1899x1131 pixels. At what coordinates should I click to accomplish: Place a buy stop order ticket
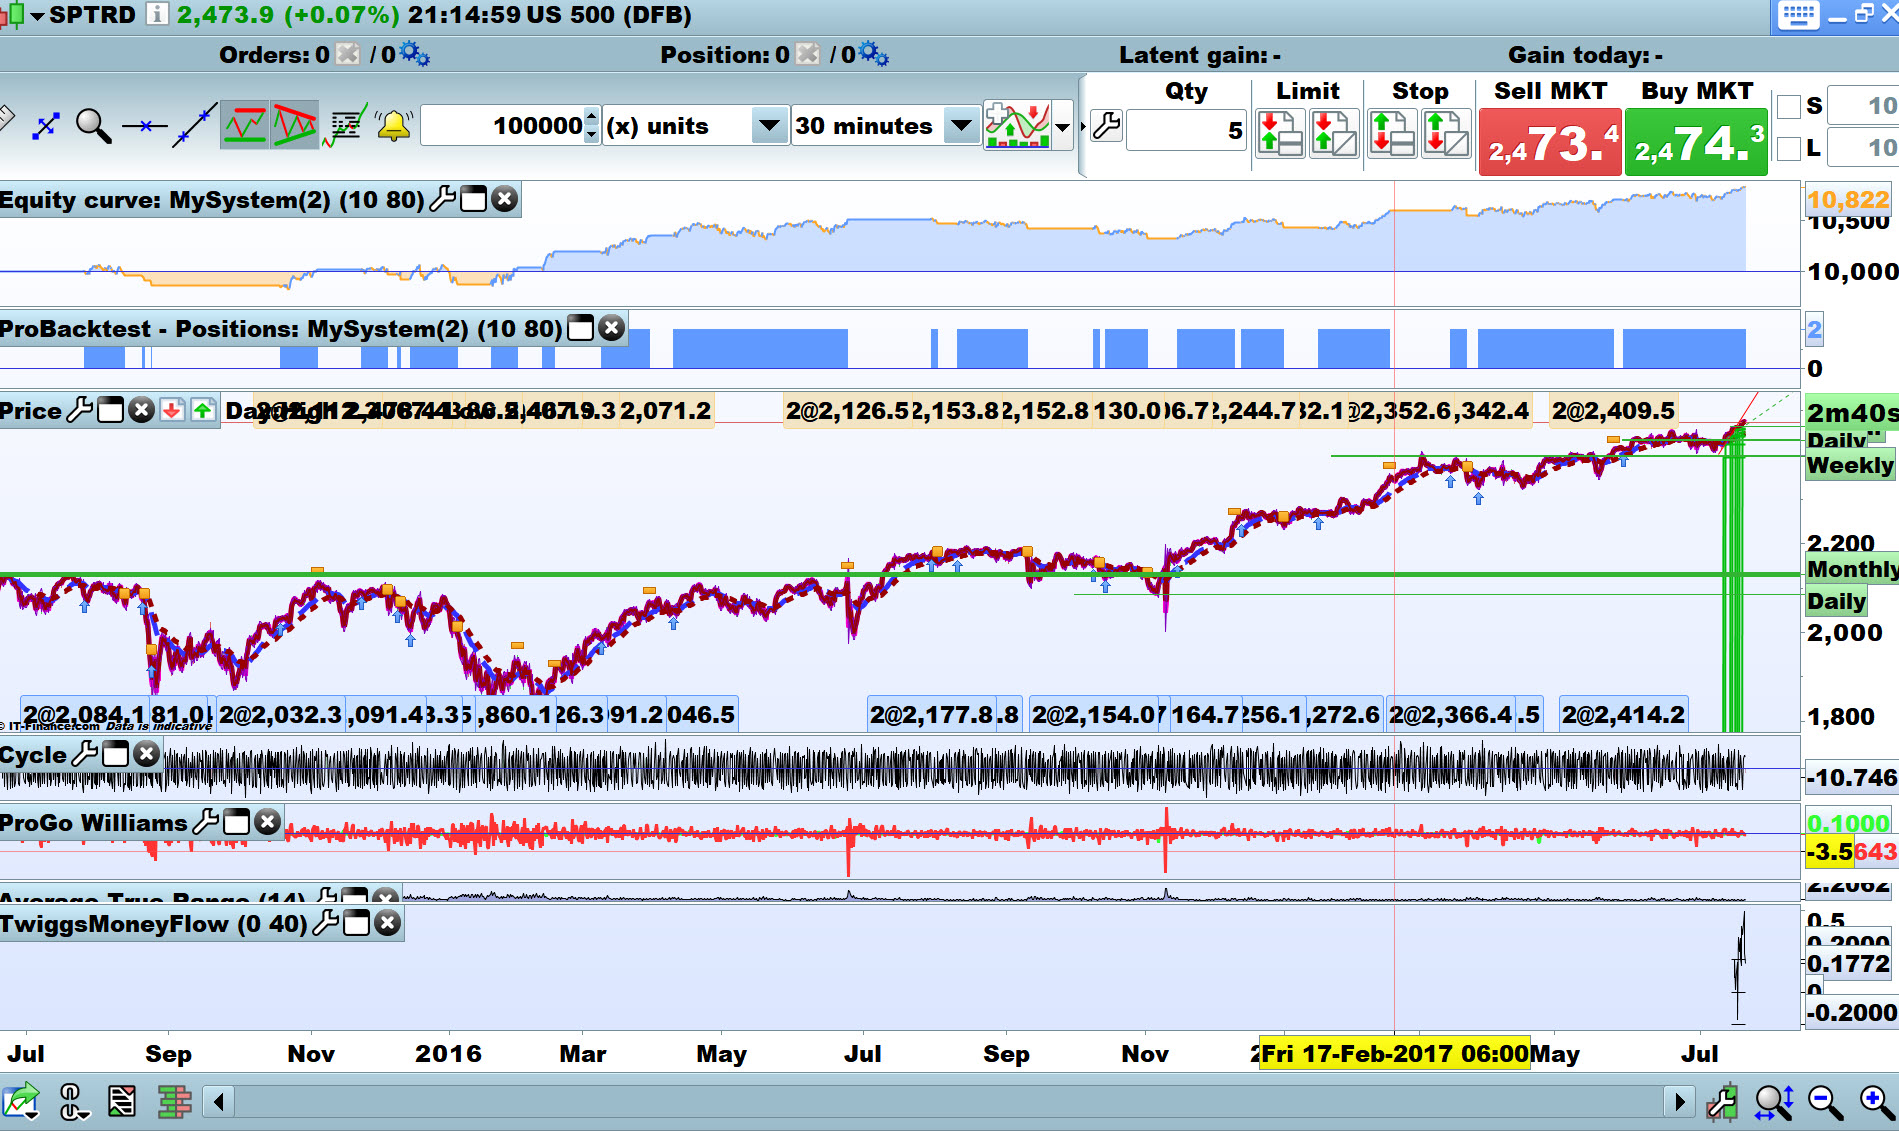click(1391, 133)
